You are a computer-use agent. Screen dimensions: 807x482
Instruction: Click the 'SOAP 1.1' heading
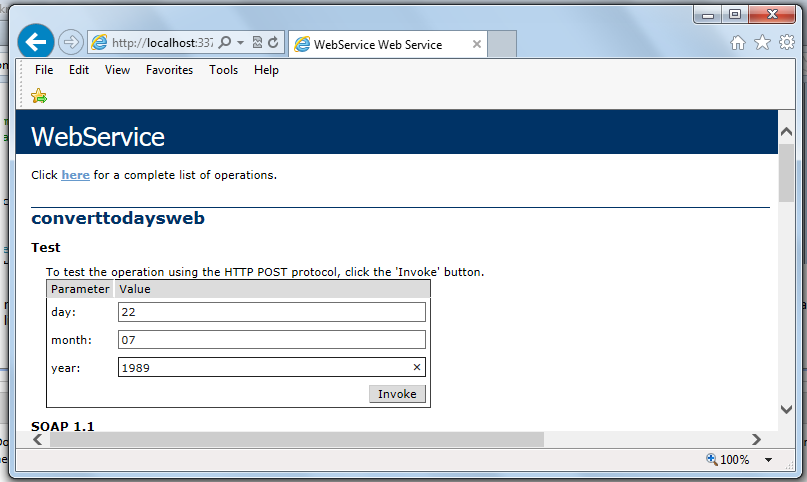click(x=63, y=426)
